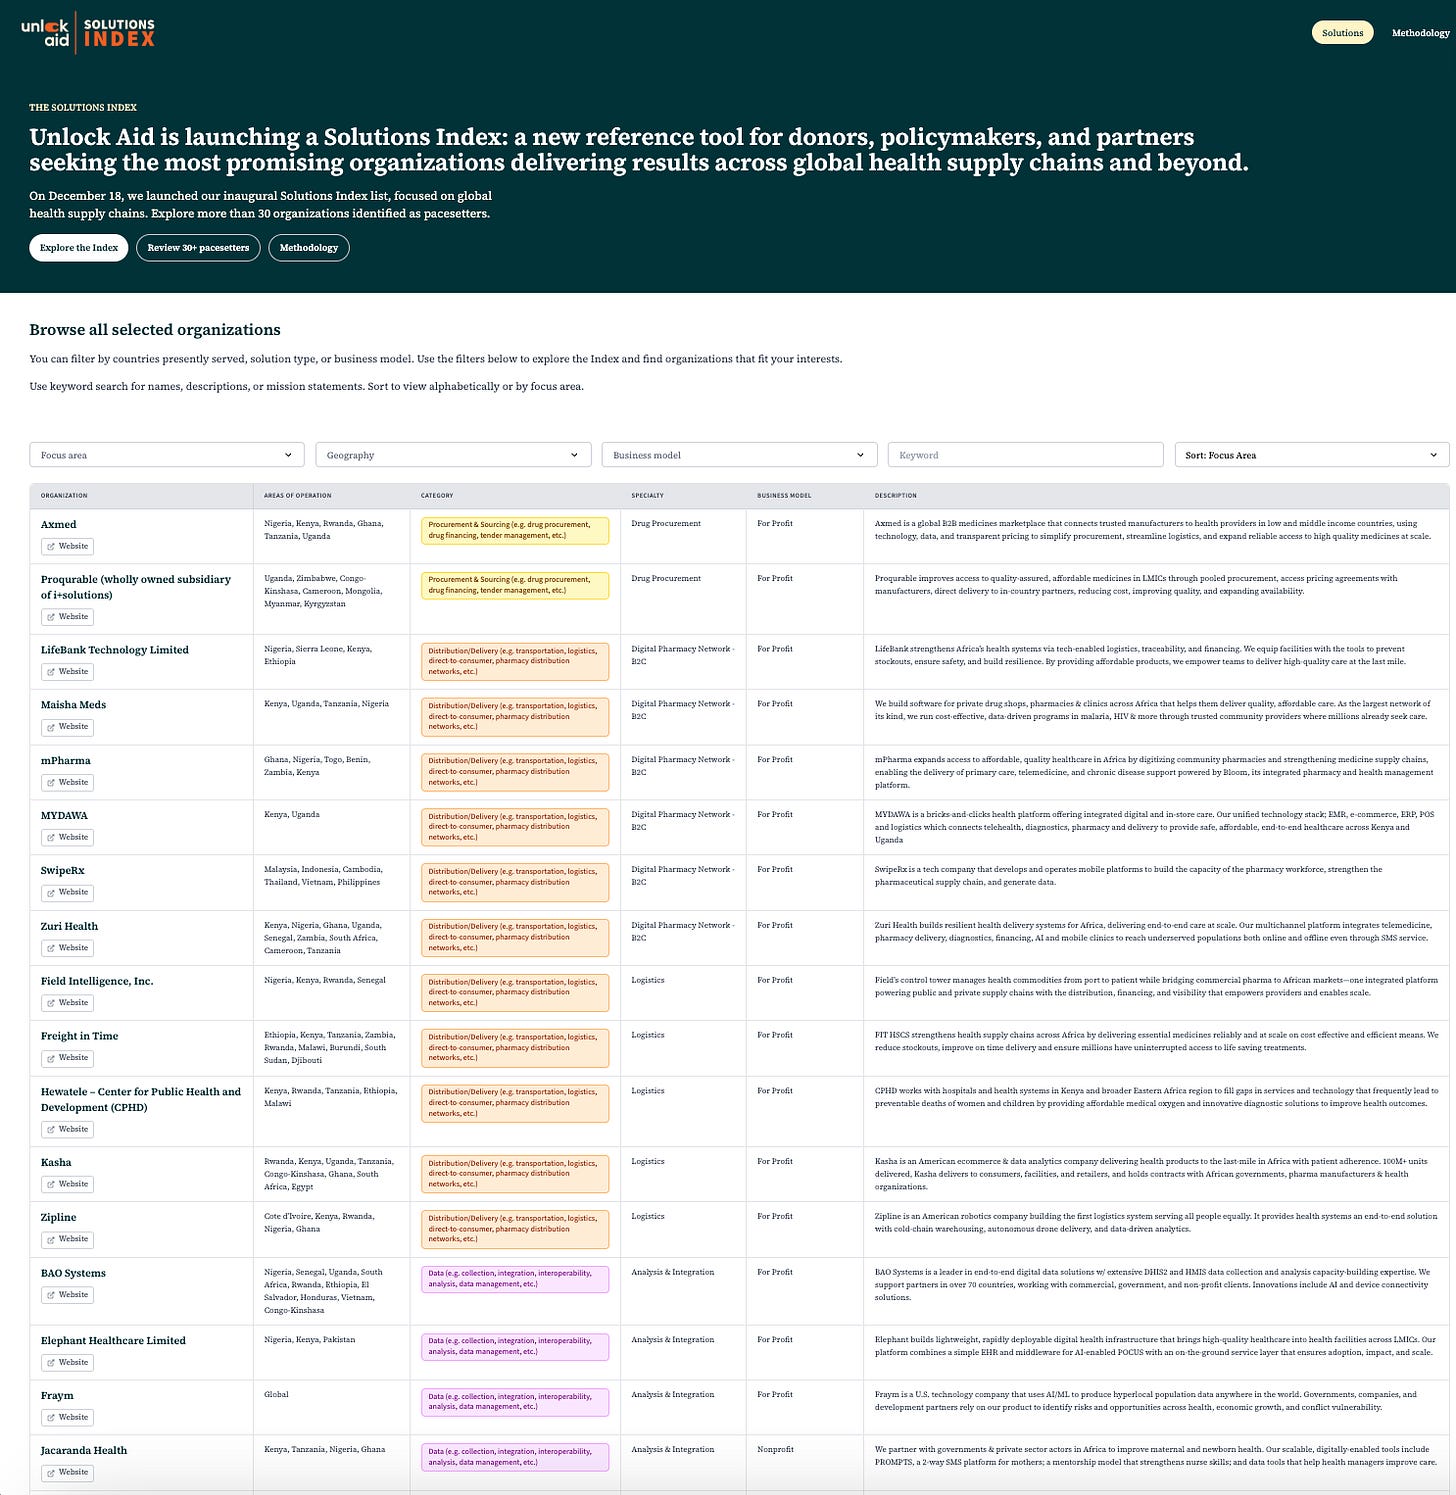Click the Organization column header
This screenshot has width=1456, height=1495.
(64, 496)
